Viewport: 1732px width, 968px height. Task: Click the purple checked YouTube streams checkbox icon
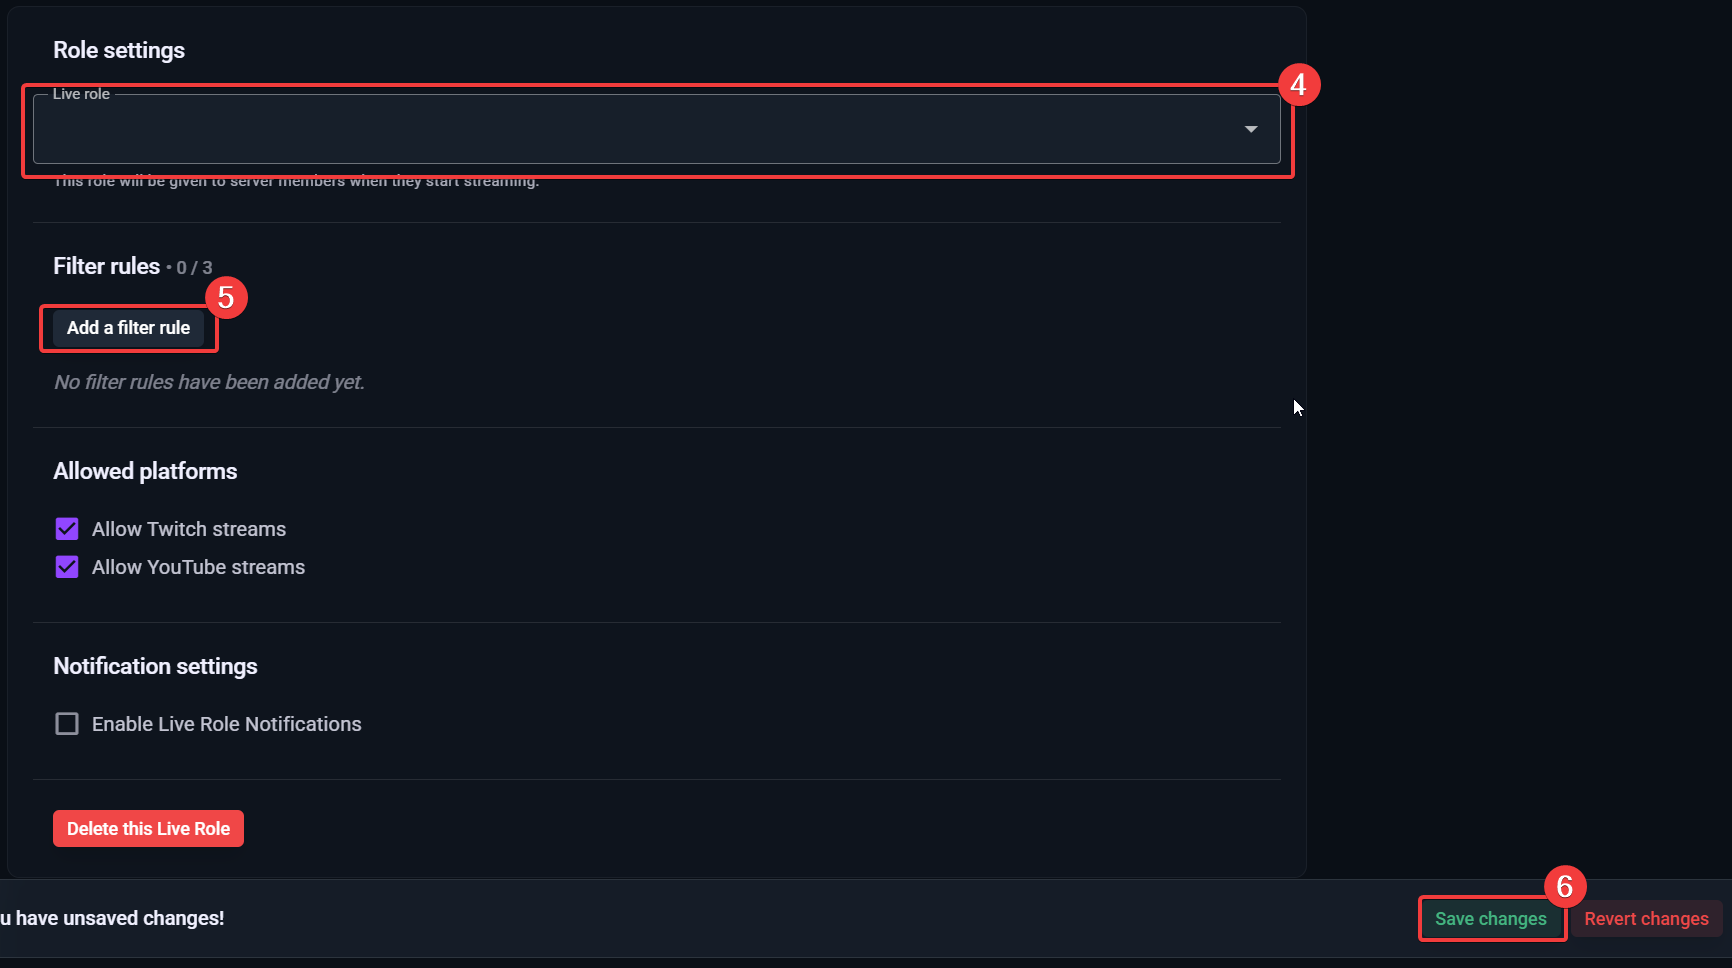[66, 567]
